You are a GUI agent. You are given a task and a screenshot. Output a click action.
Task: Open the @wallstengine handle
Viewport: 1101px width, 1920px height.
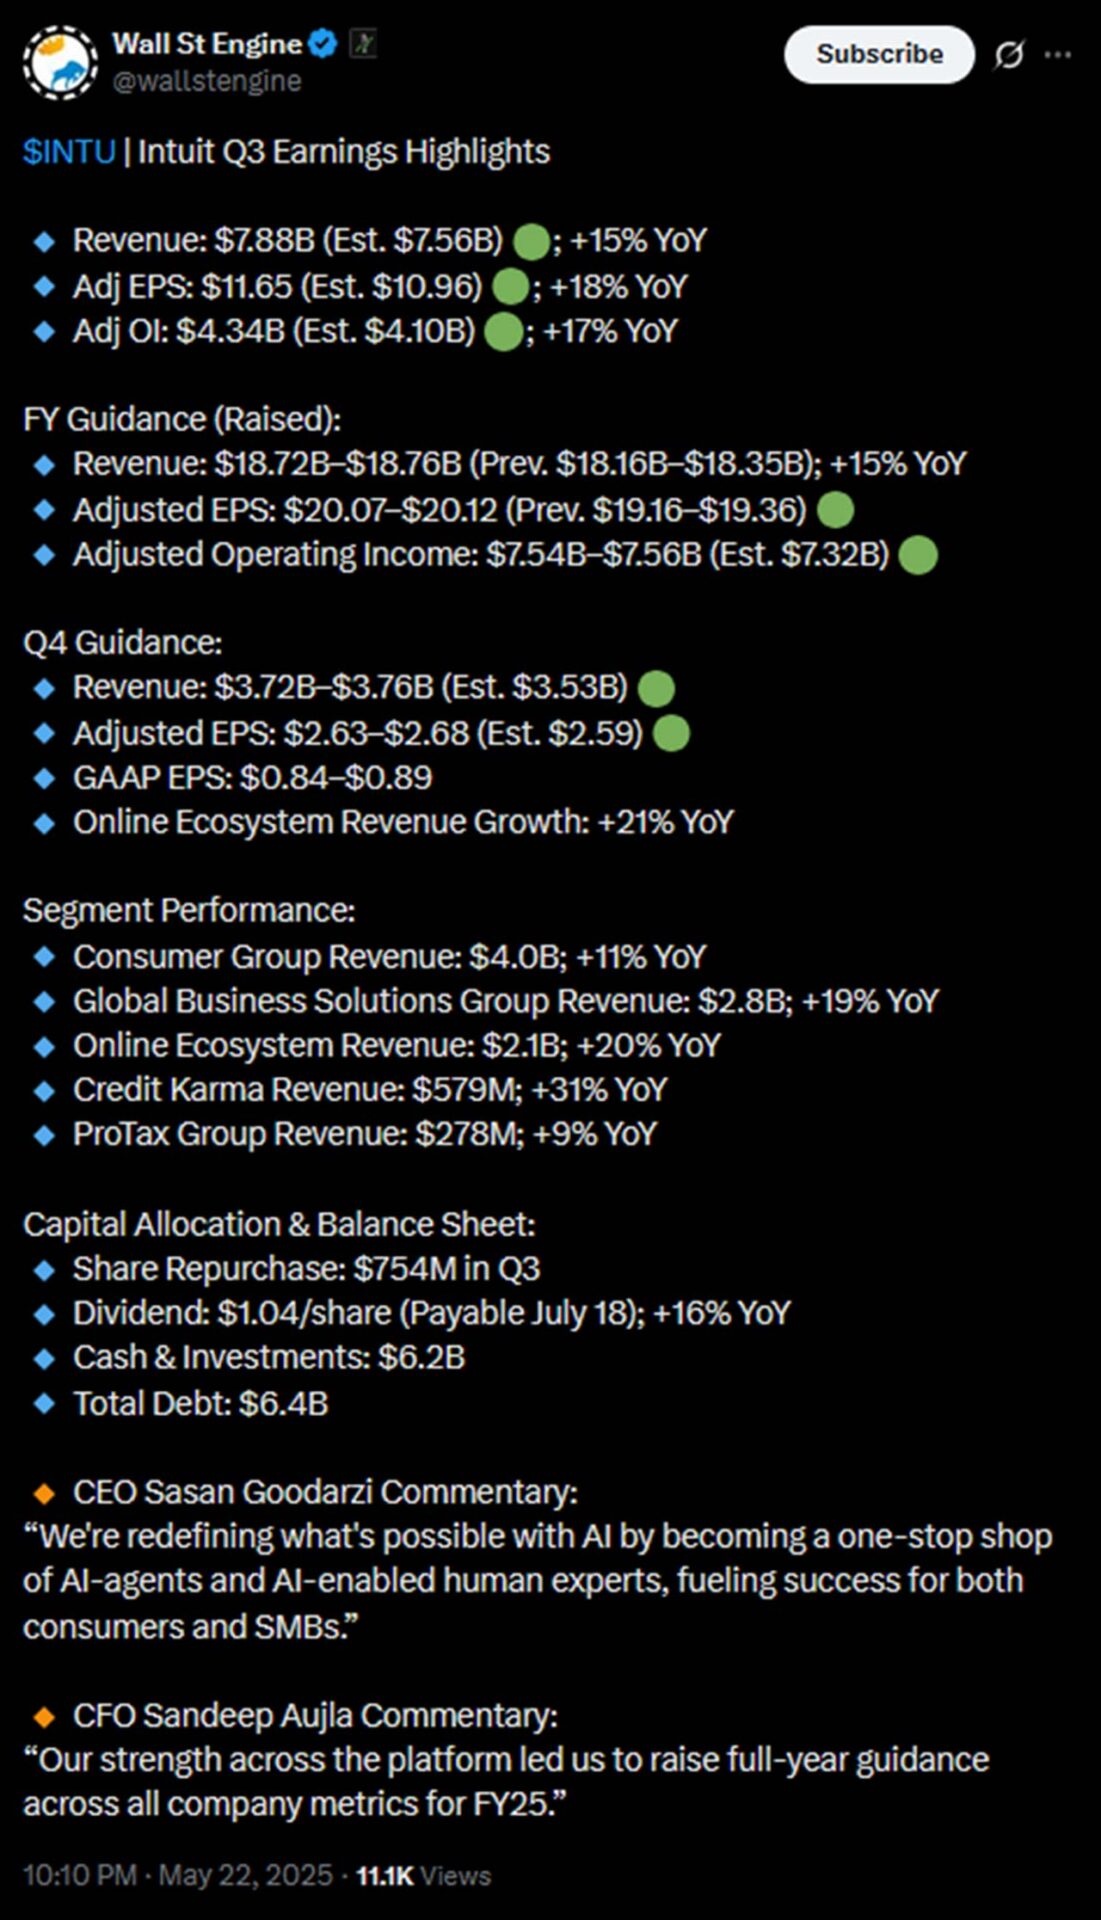(207, 81)
